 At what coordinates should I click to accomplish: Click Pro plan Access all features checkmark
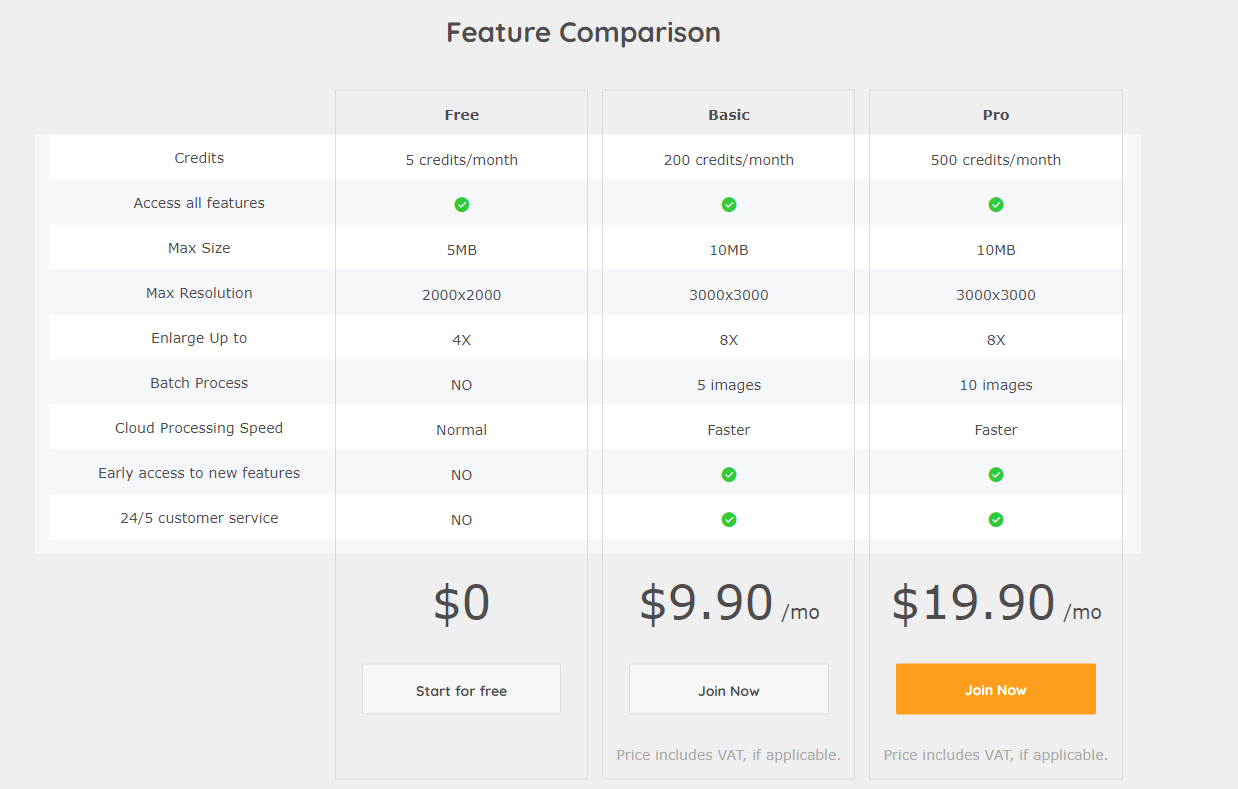pos(996,204)
